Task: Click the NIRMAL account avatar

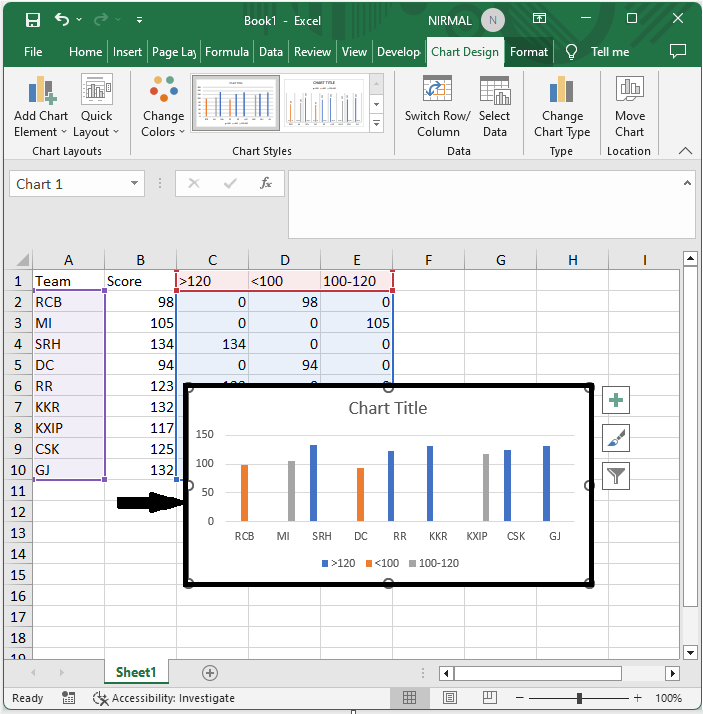Action: [x=493, y=20]
